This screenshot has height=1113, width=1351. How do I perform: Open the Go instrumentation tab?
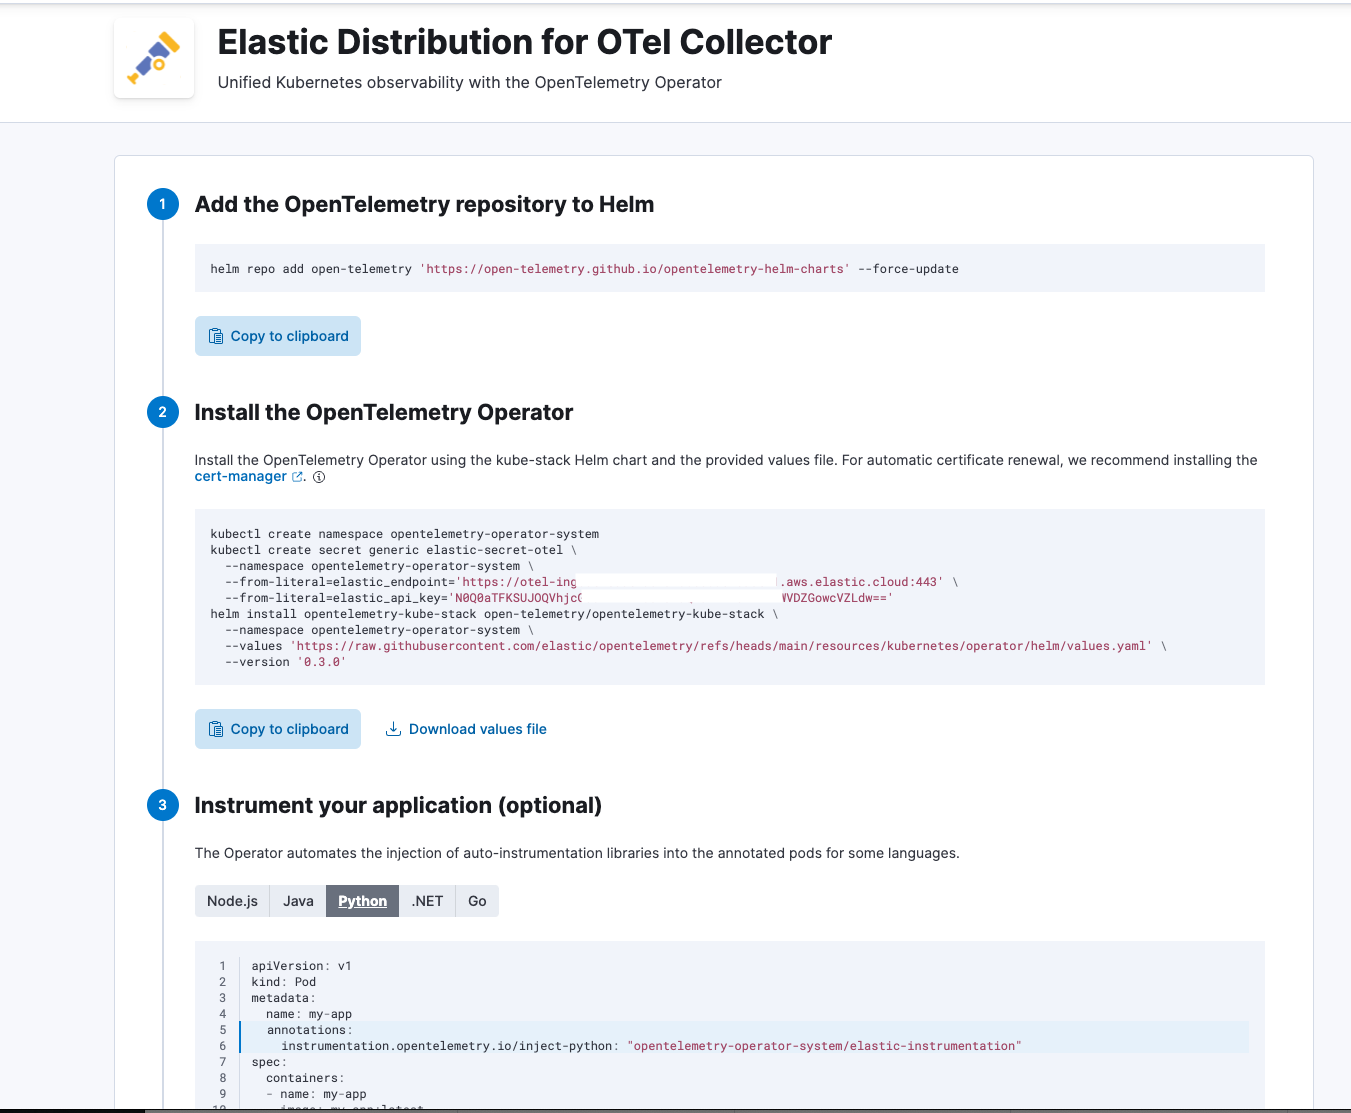[x=477, y=901]
